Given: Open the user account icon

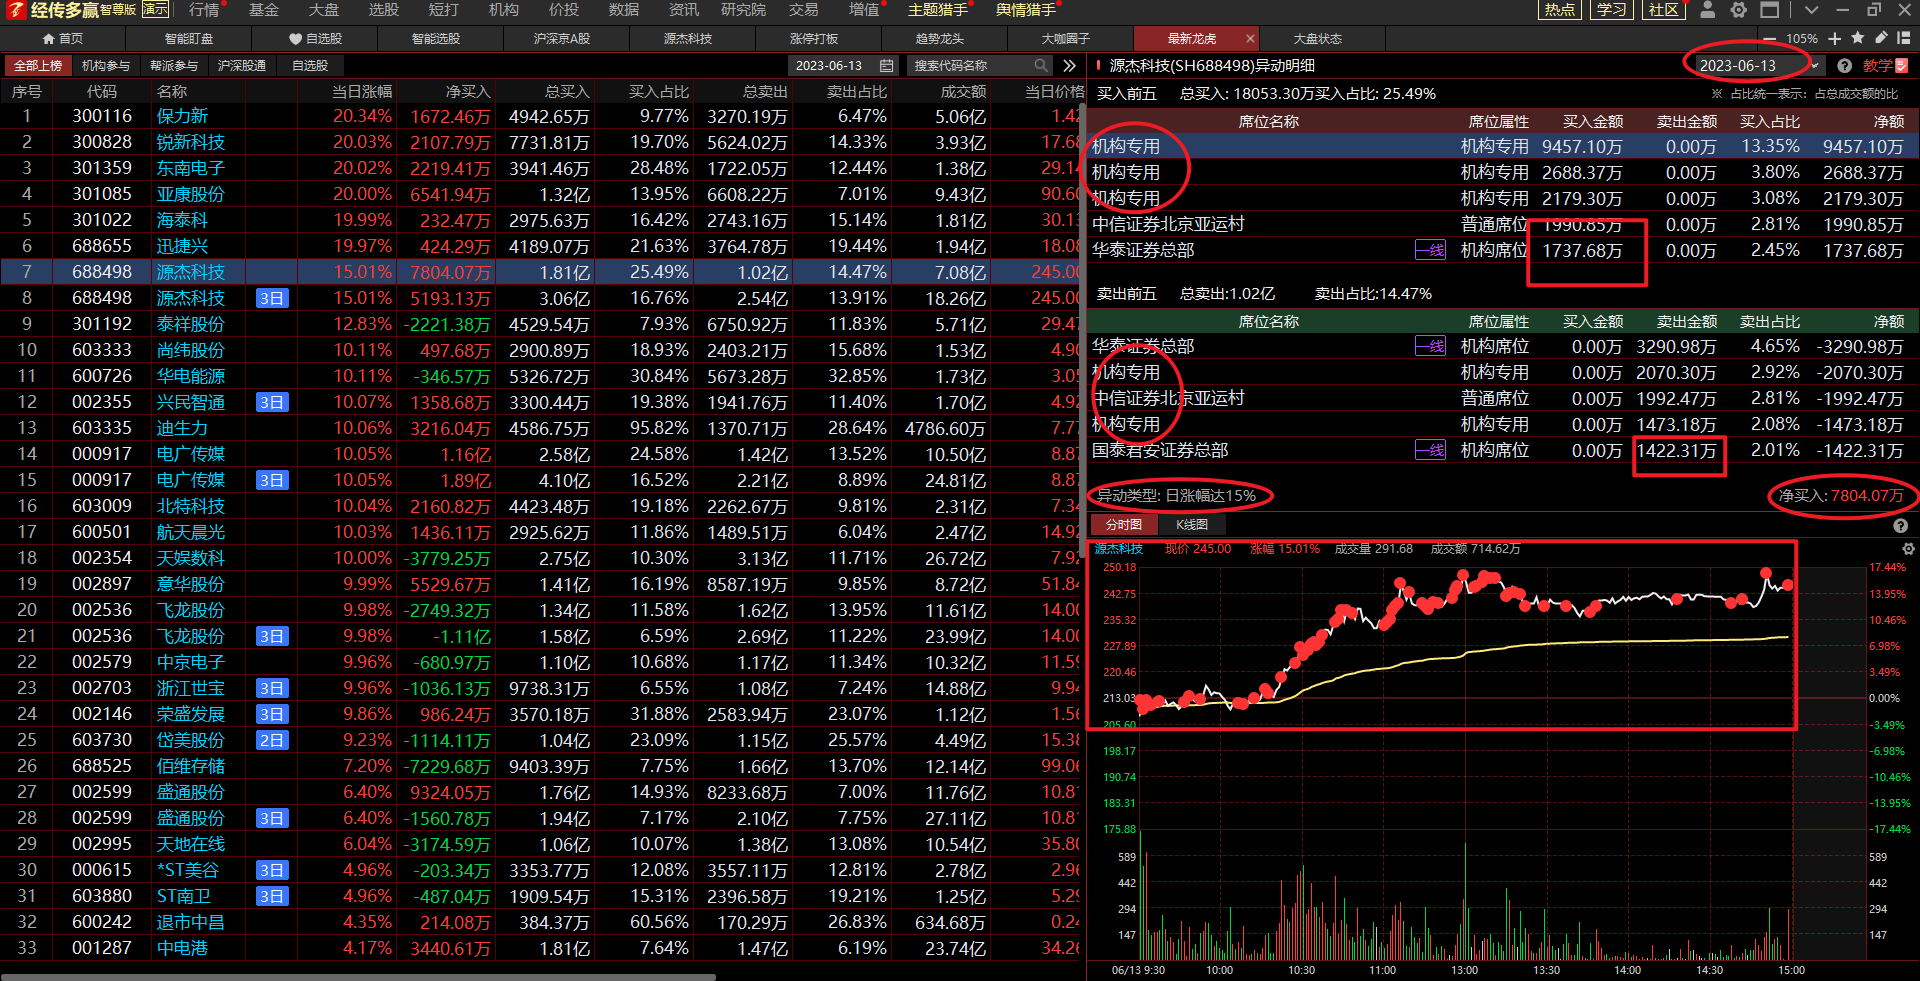Looking at the screenshot, I should click(x=1708, y=10).
